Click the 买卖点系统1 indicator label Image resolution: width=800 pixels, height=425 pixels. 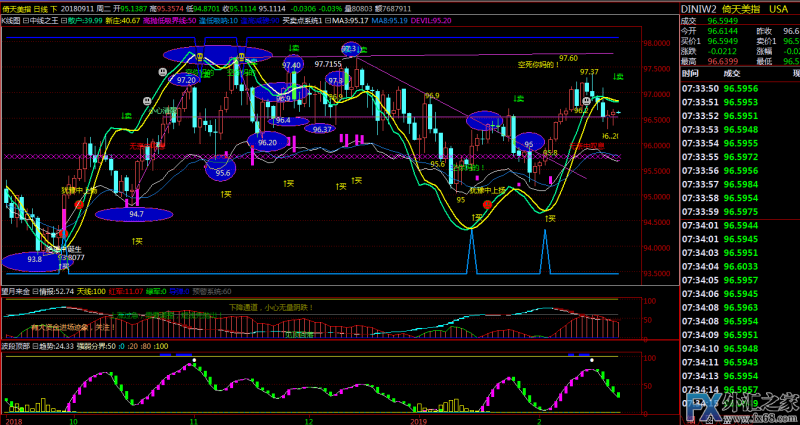[303, 21]
